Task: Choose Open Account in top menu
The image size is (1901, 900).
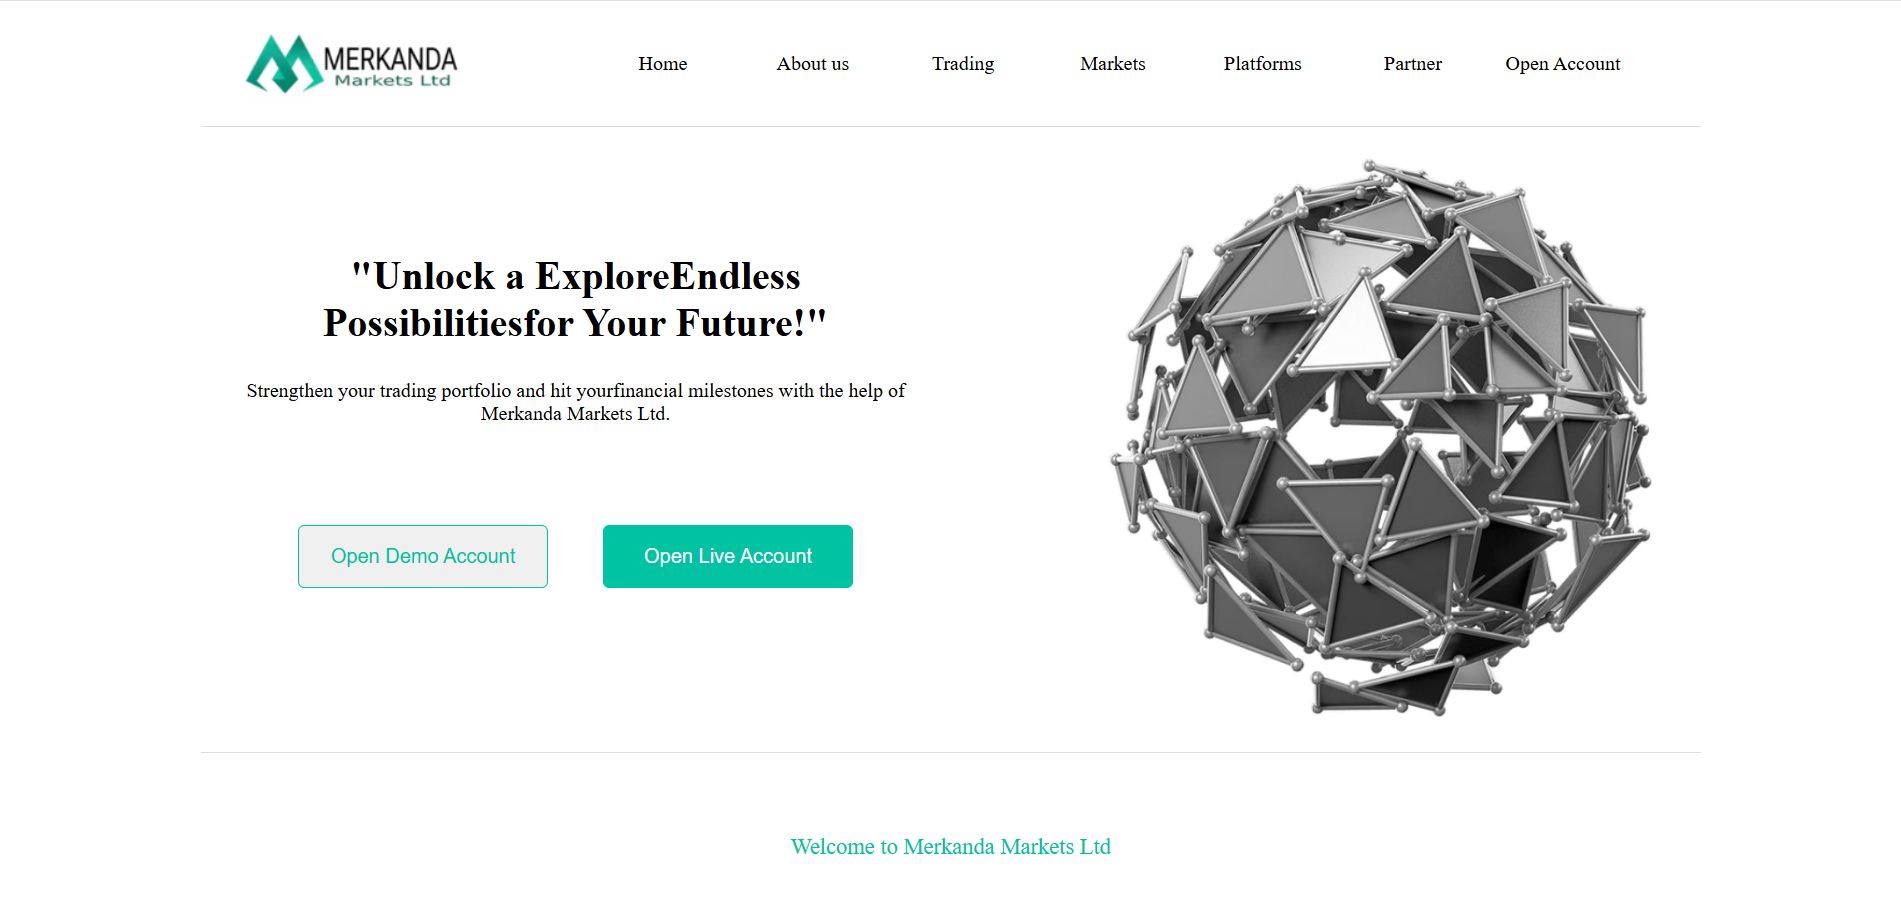Action: coord(1562,64)
